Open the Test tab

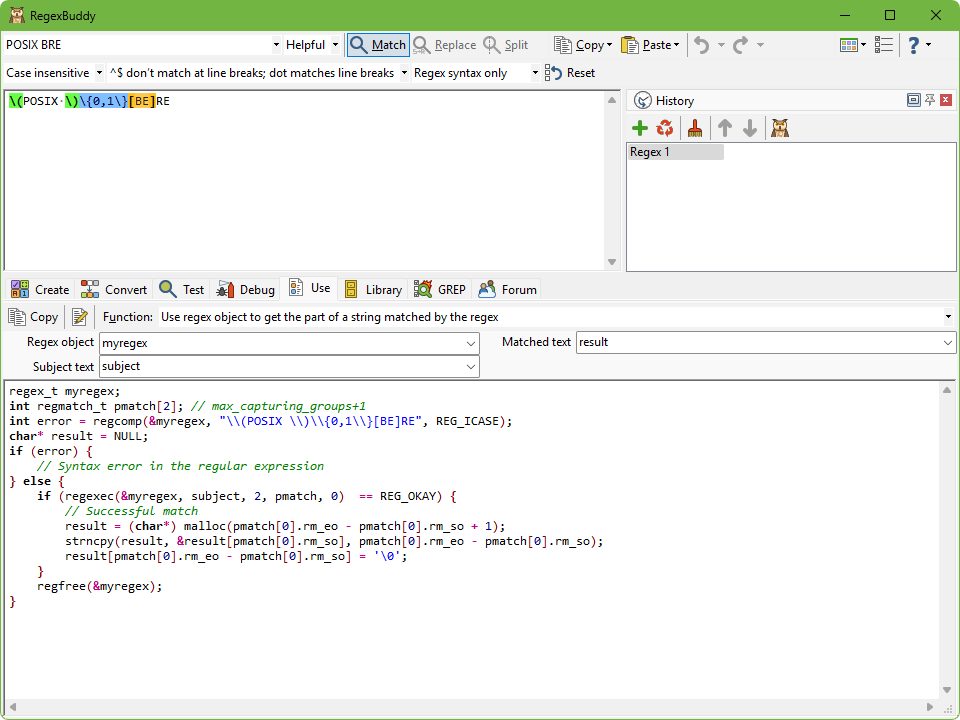pyautogui.click(x=181, y=289)
